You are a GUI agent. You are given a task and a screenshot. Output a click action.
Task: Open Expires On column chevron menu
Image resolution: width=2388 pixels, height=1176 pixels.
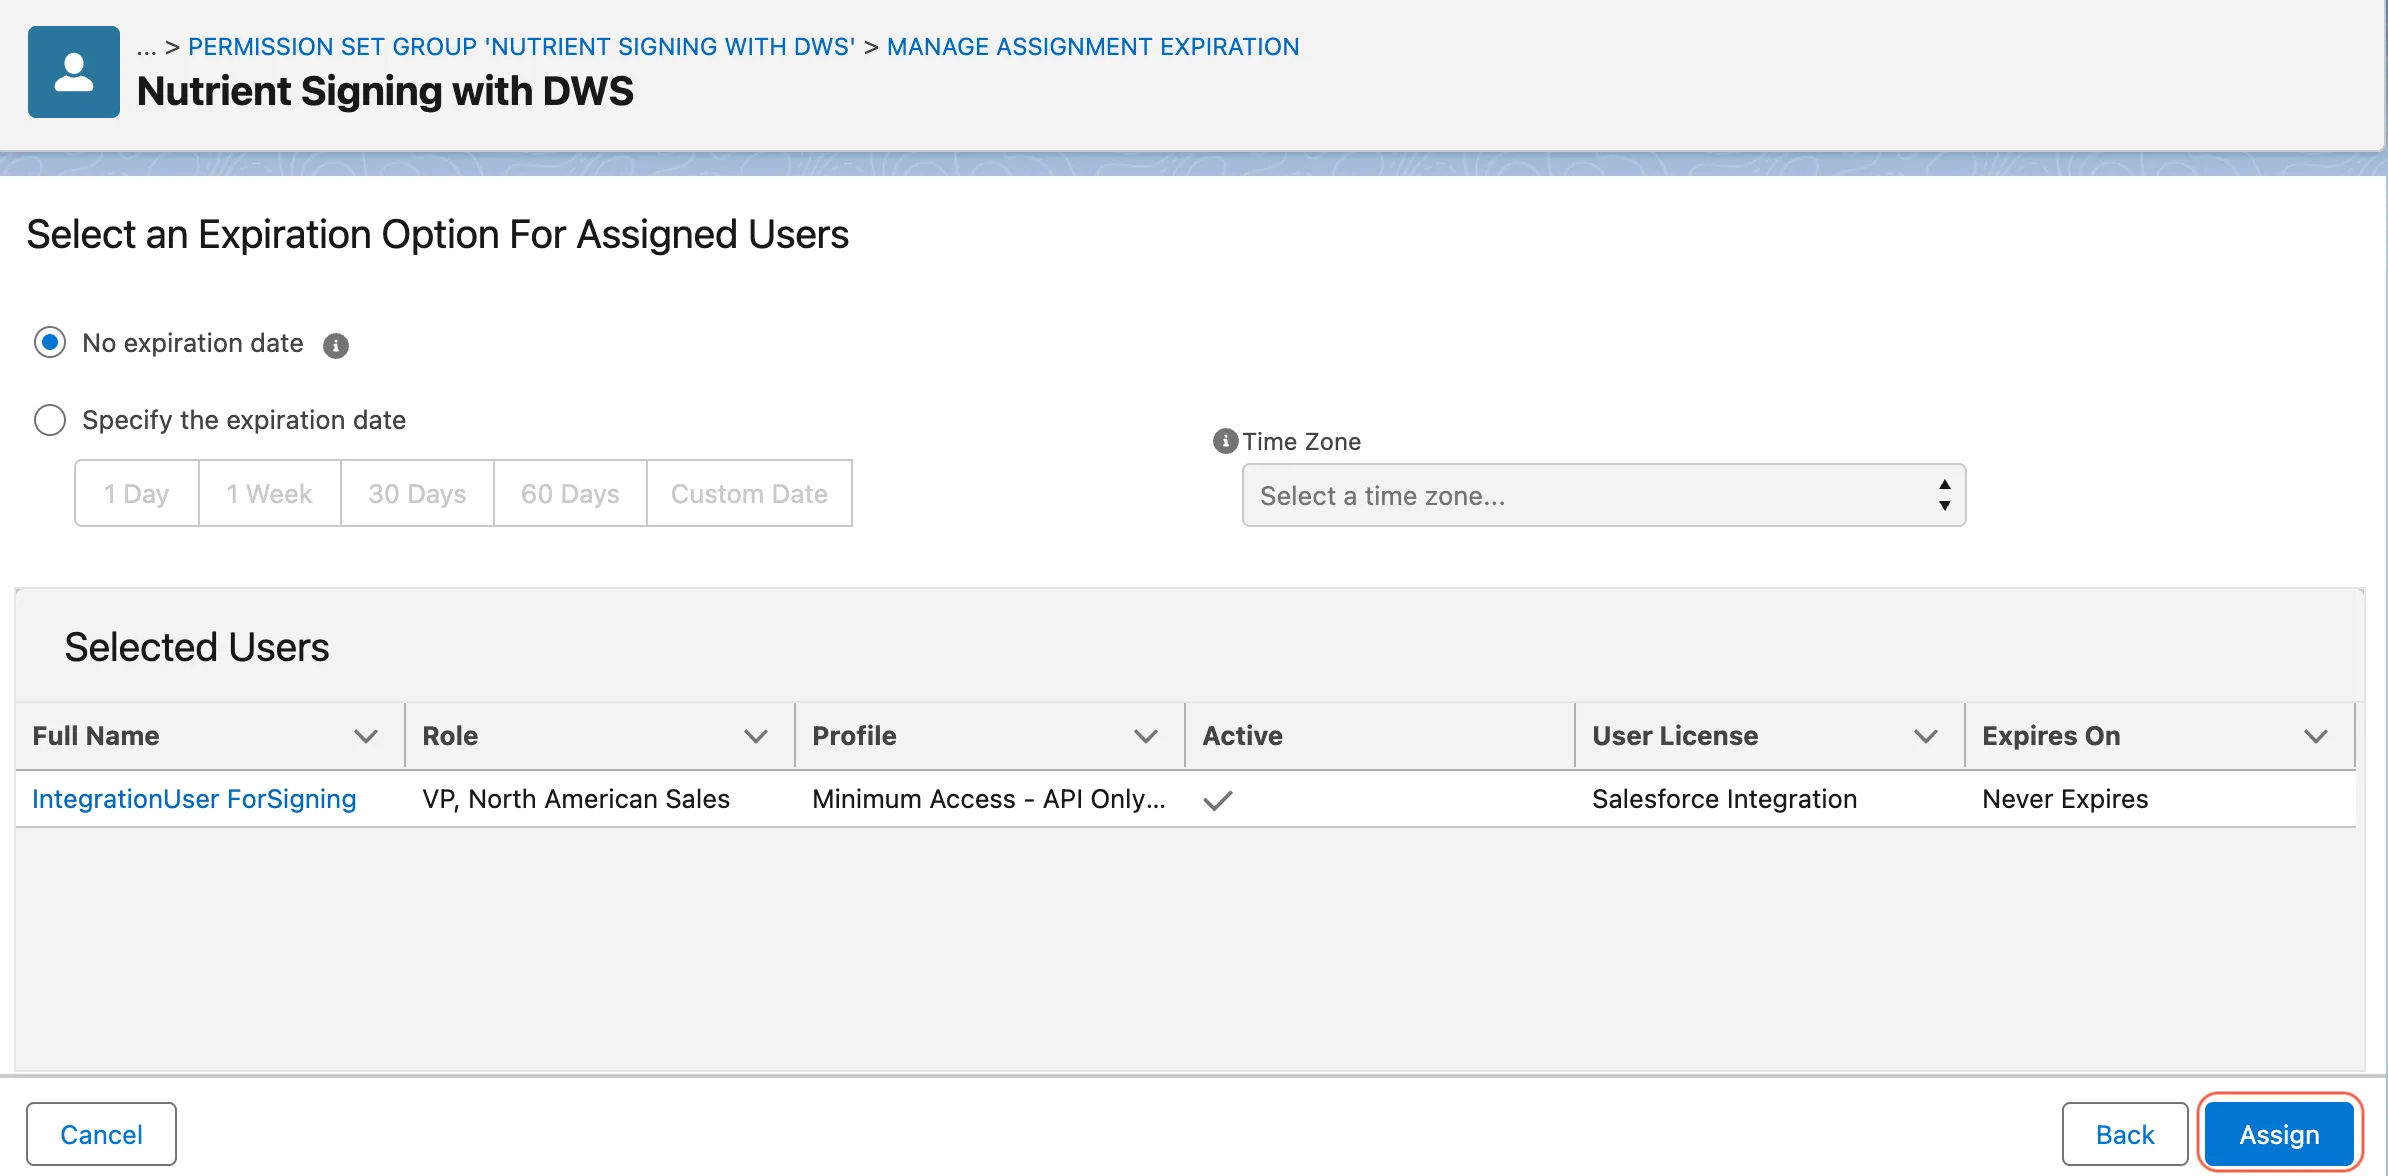2316,736
